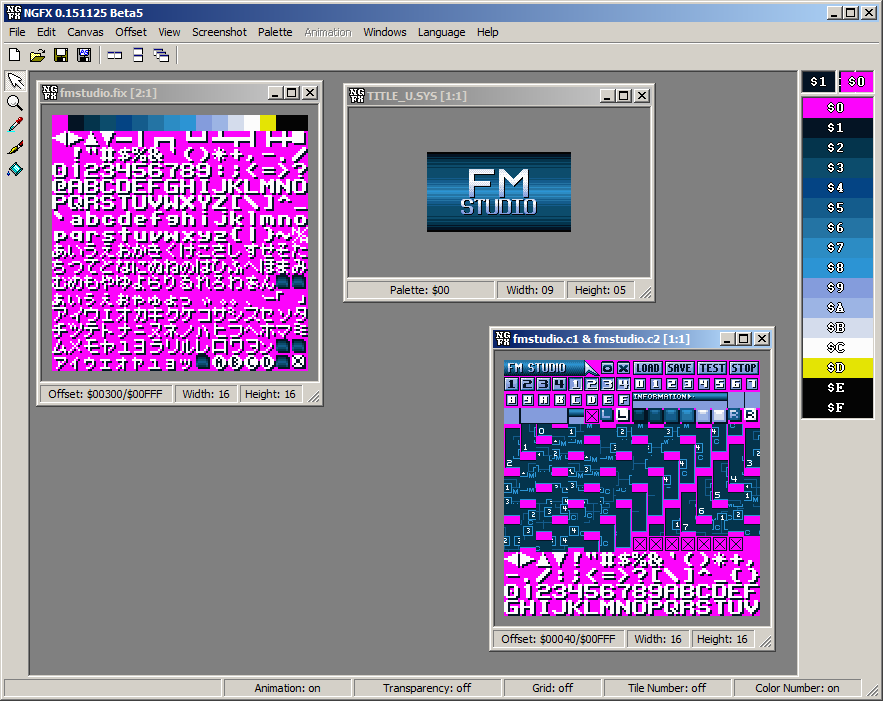Maximize the fmstudio.fix window
The width and height of the screenshot is (883, 701).
pyautogui.click(x=292, y=93)
